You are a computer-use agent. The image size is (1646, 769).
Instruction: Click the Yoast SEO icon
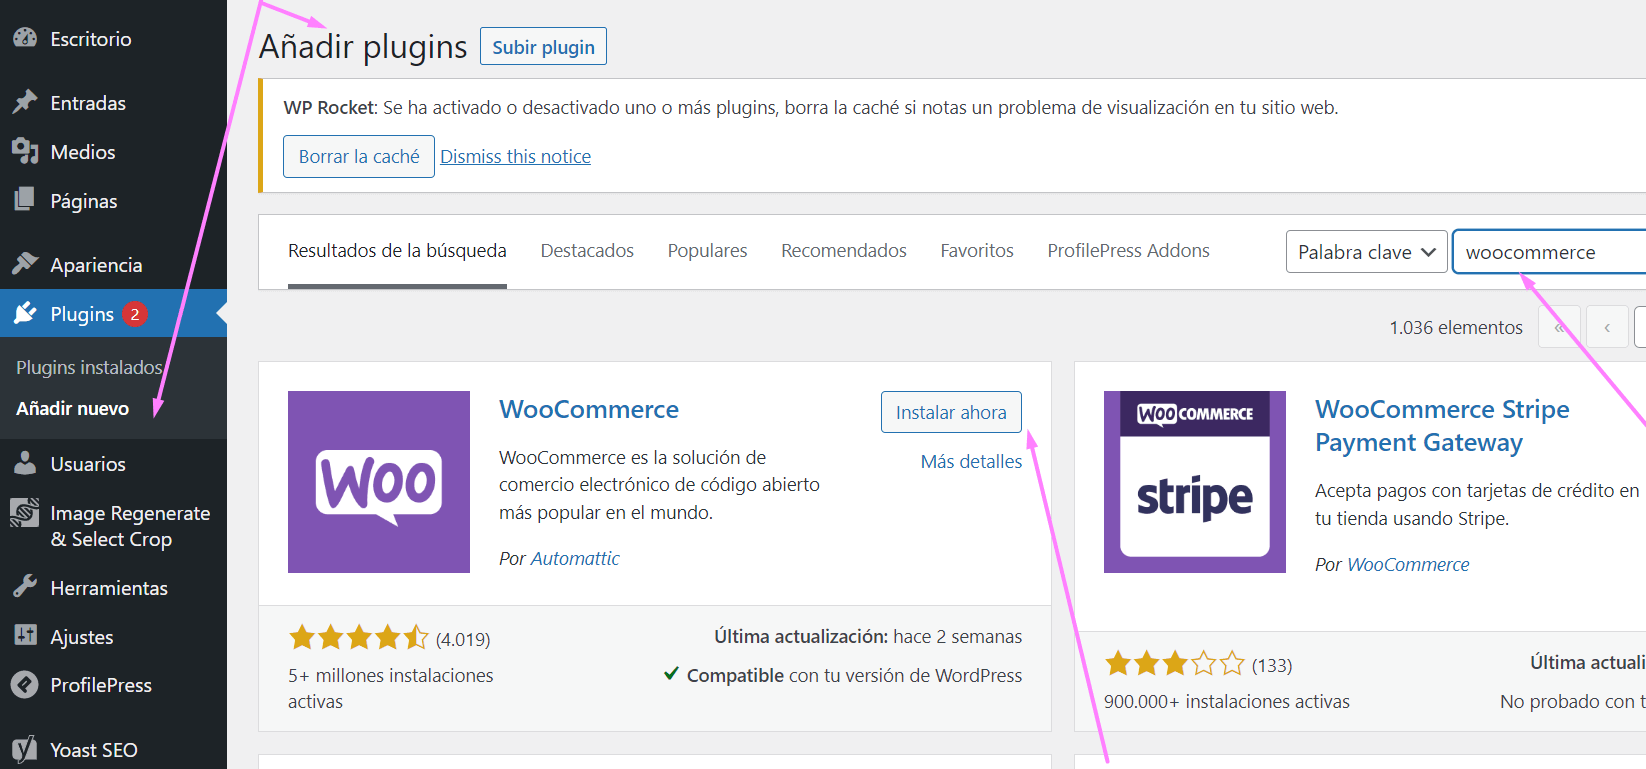[25, 749]
